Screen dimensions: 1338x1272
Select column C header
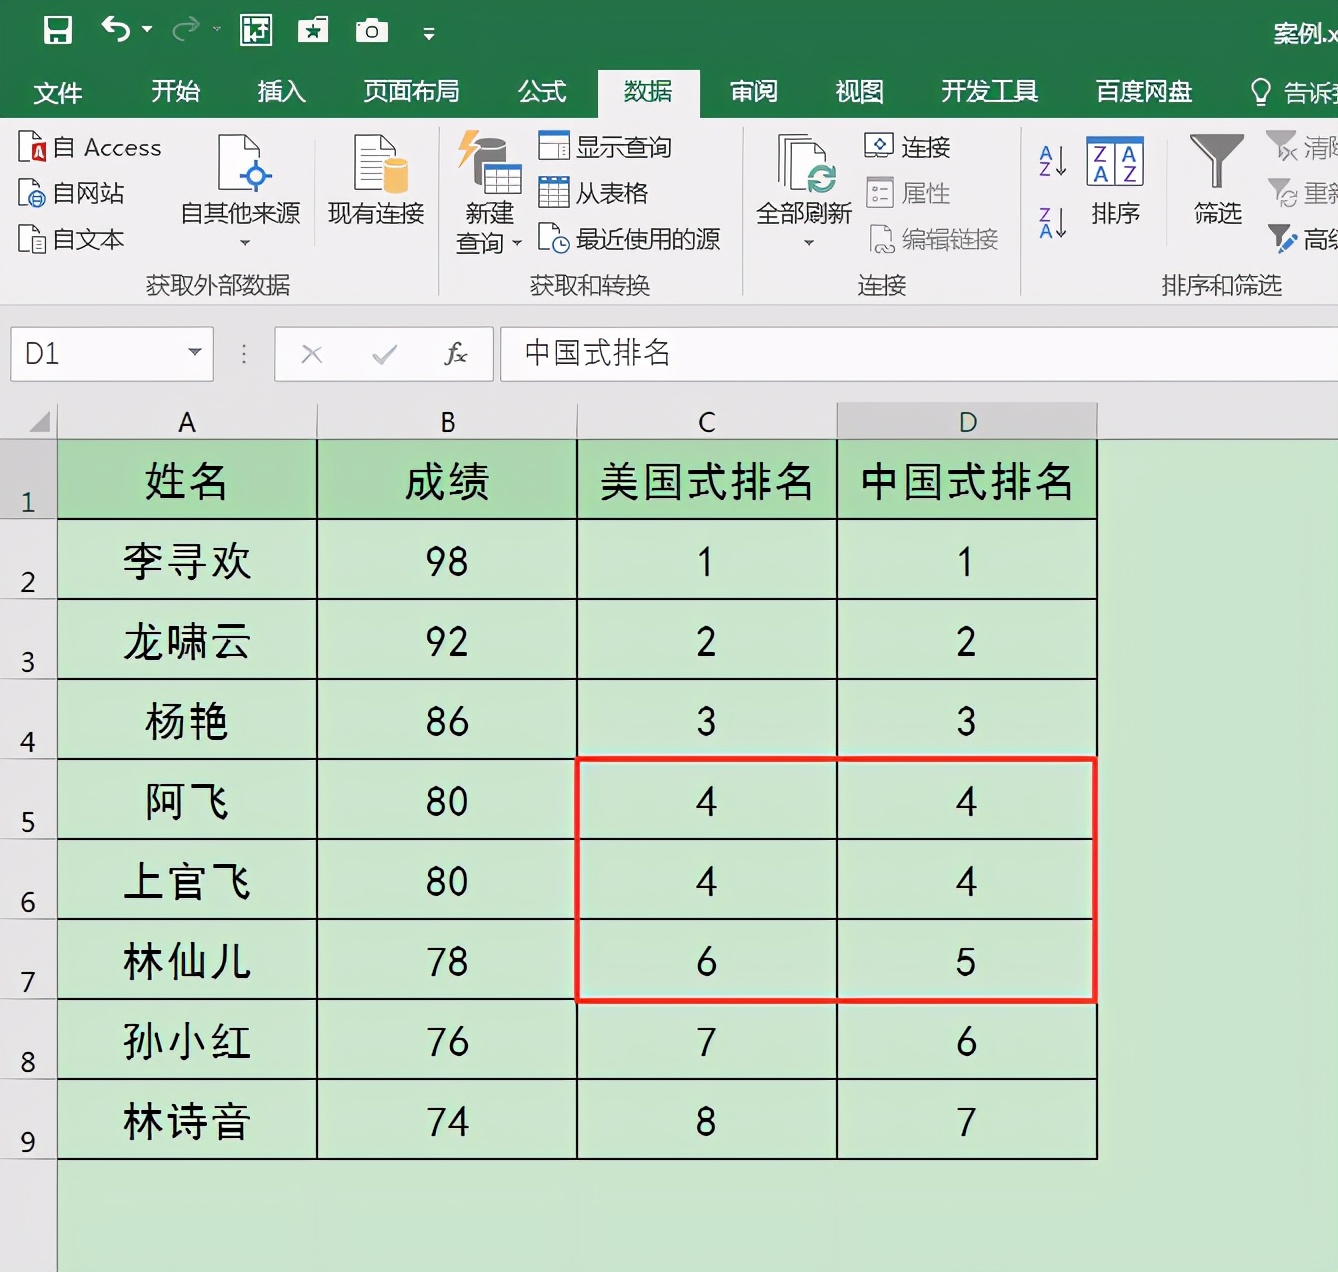point(707,421)
